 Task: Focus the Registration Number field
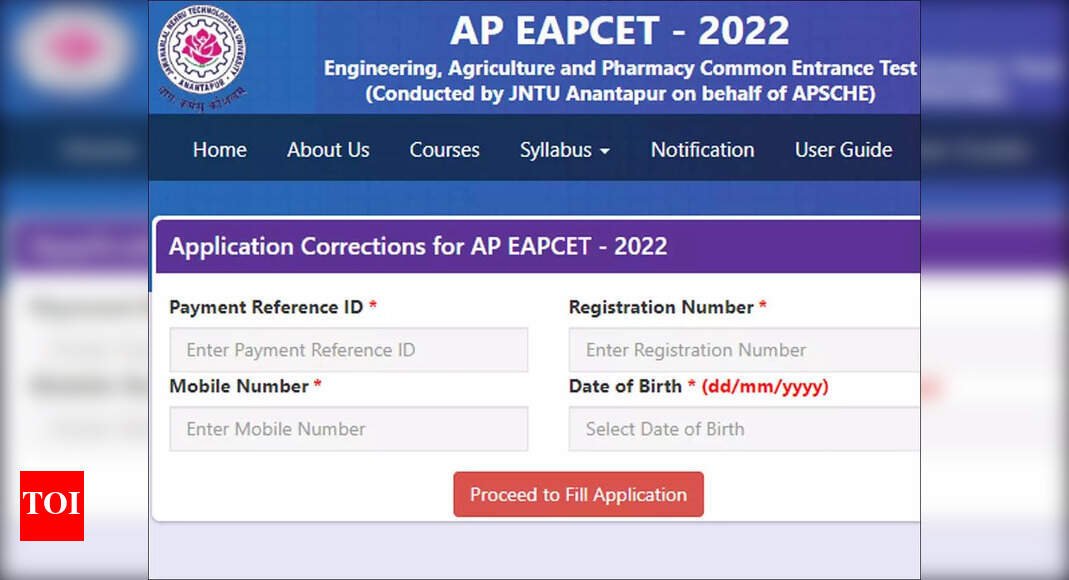(x=744, y=350)
